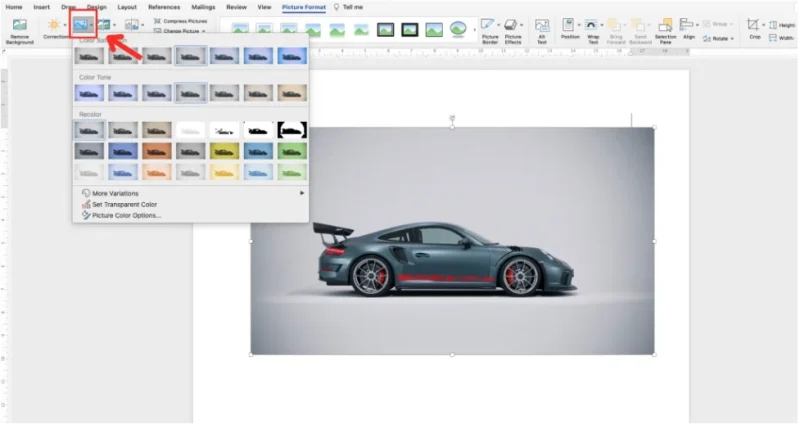Click the Compress Pictures icon

157,21
